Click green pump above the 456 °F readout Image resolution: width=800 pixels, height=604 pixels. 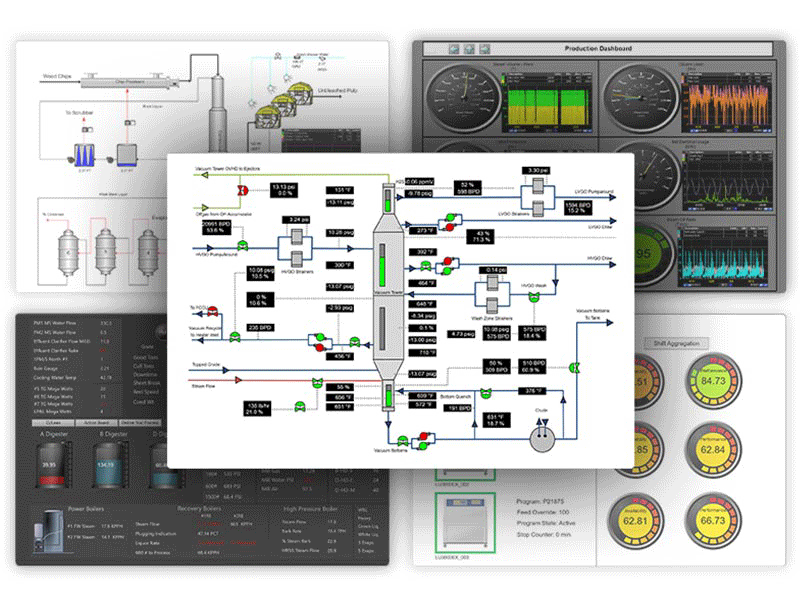coord(320,338)
